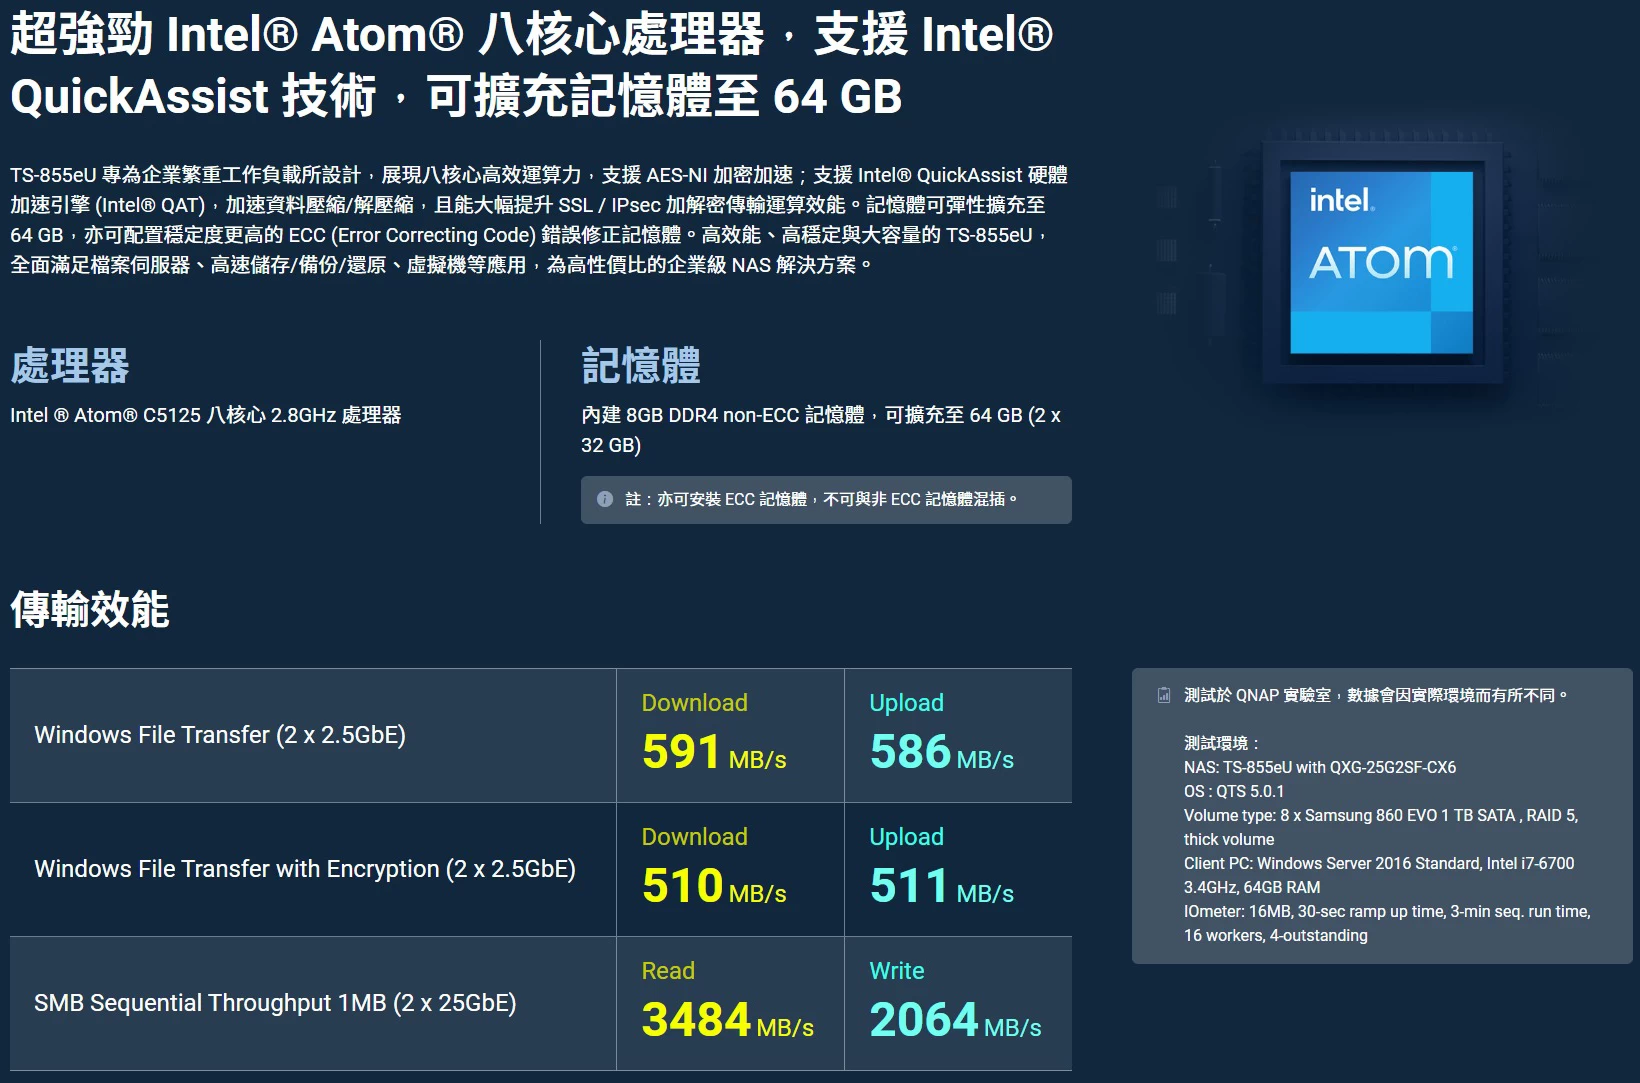The height and width of the screenshot is (1083, 1640).
Task: Click the SMB Sequential Throughput 1MB row label
Action: [x=275, y=1003]
